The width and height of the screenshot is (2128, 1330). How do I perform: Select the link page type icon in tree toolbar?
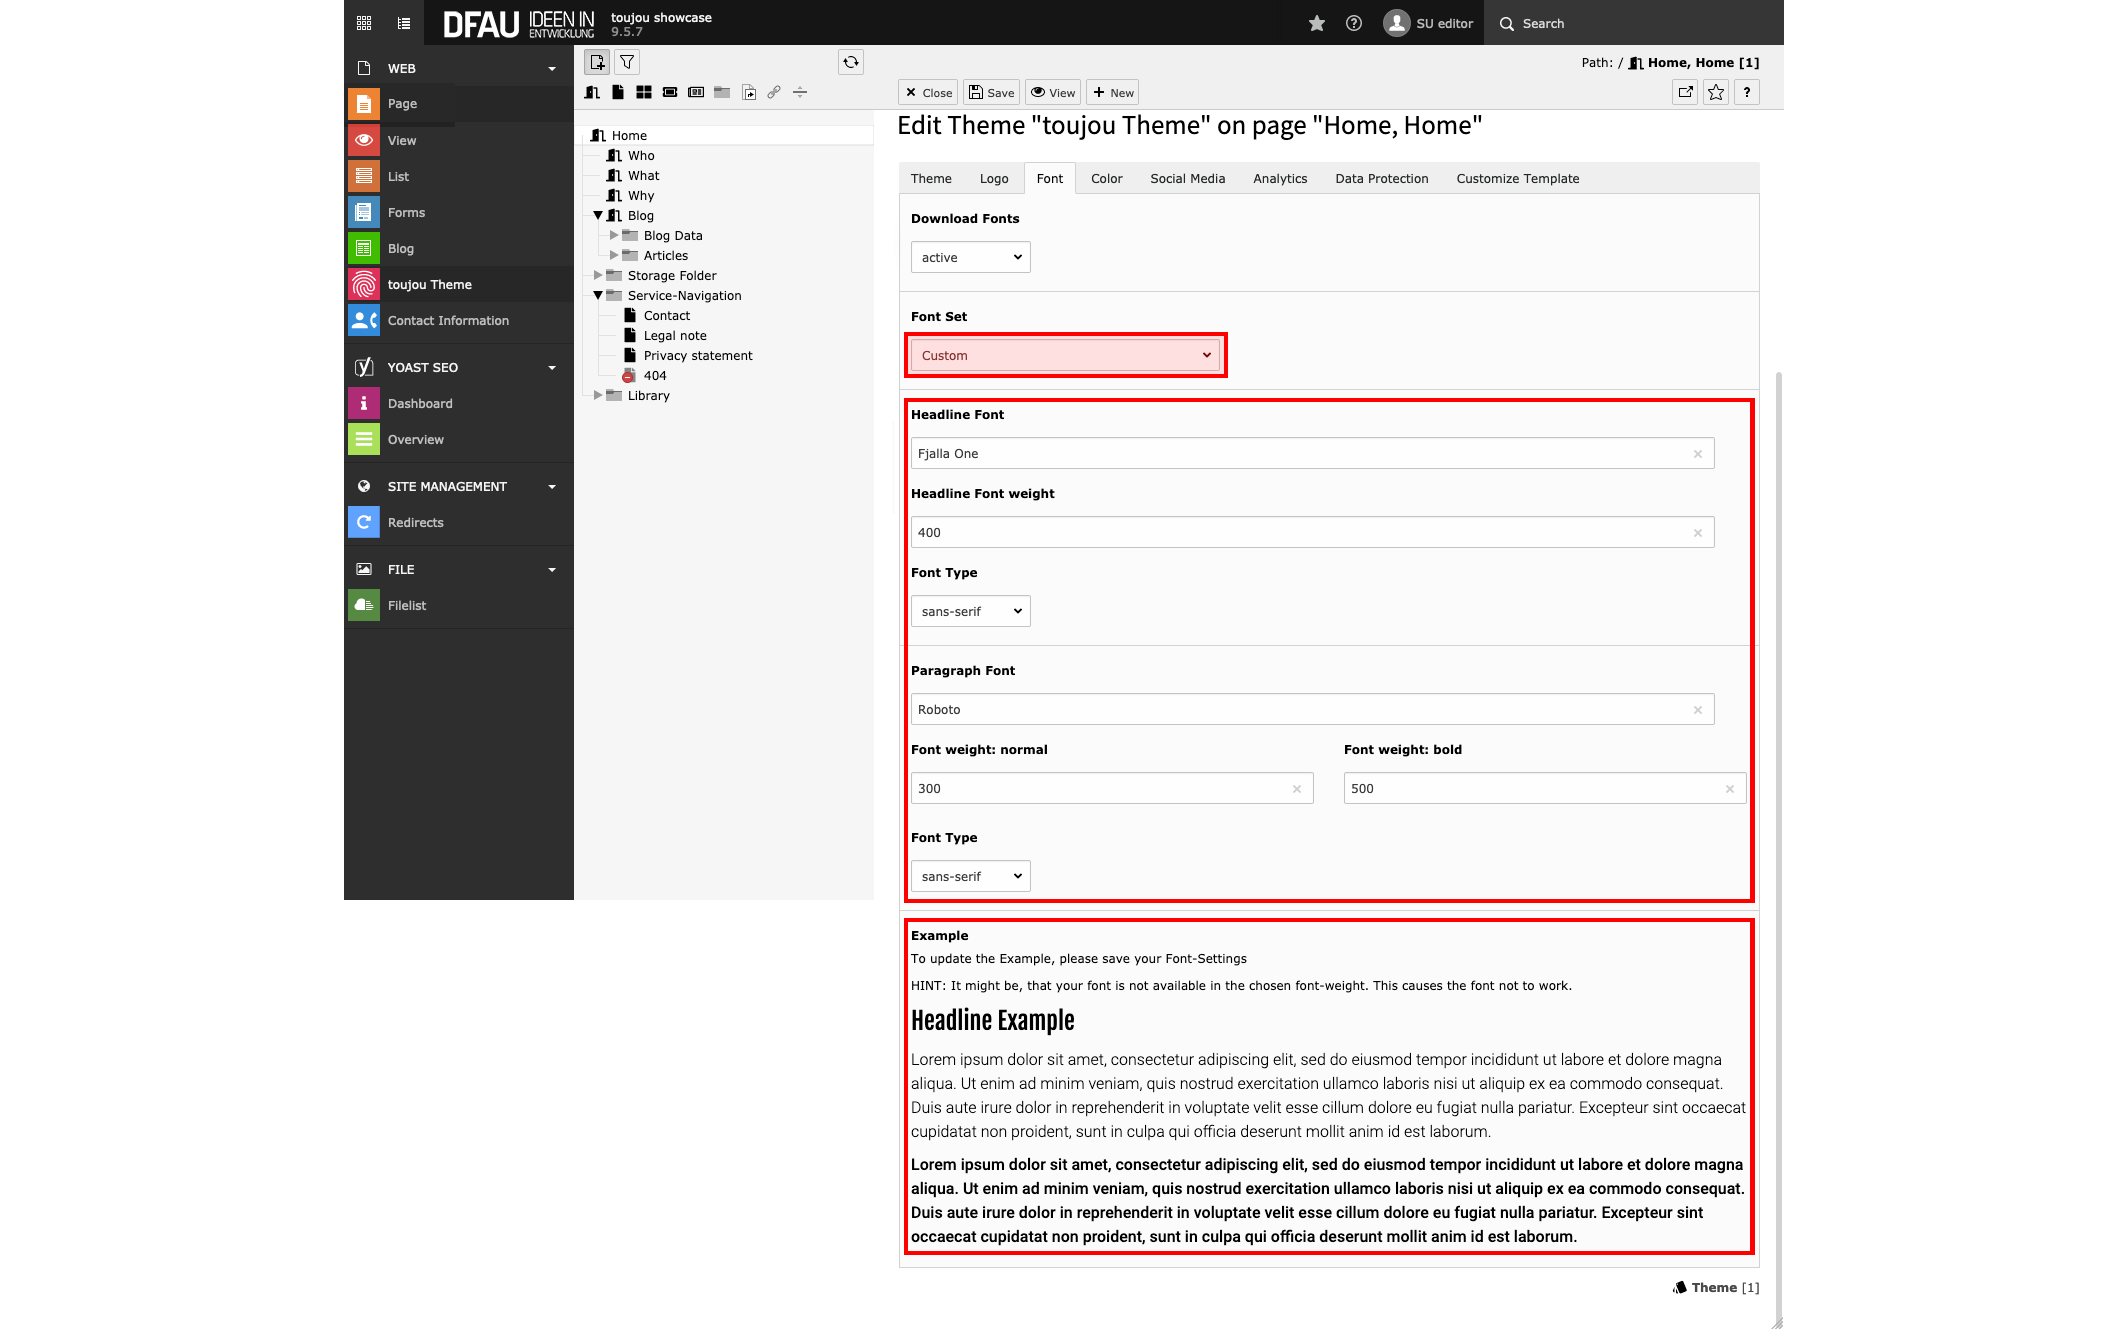pyautogui.click(x=774, y=92)
